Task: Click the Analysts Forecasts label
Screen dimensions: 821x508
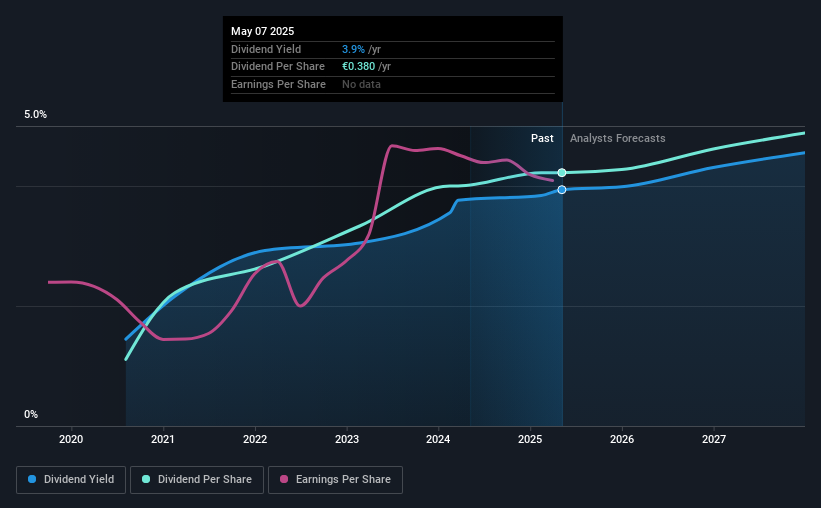Action: (618, 138)
